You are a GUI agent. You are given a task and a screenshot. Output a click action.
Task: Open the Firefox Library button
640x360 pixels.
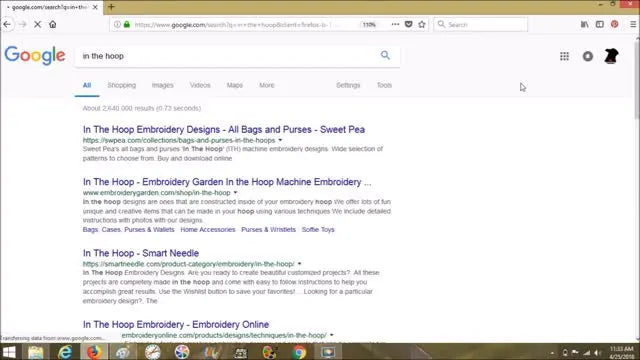(x=584, y=24)
